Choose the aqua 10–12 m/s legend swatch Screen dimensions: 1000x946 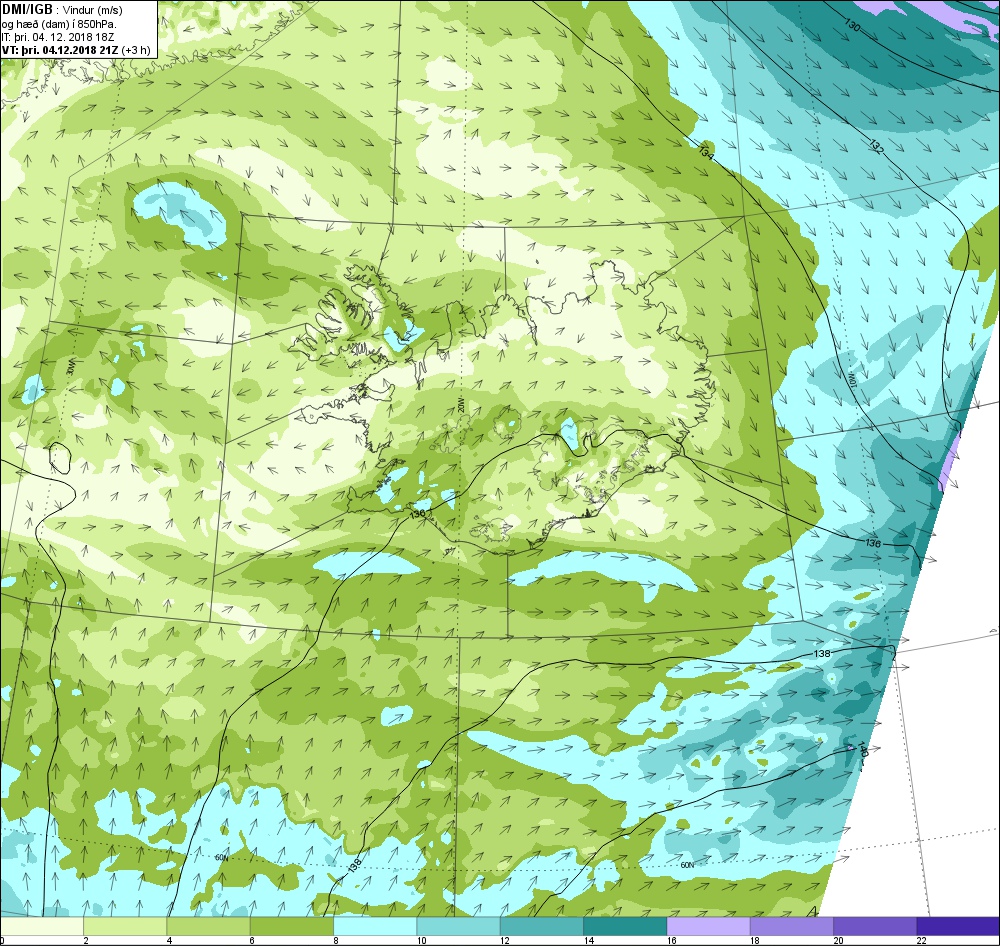tap(458, 925)
